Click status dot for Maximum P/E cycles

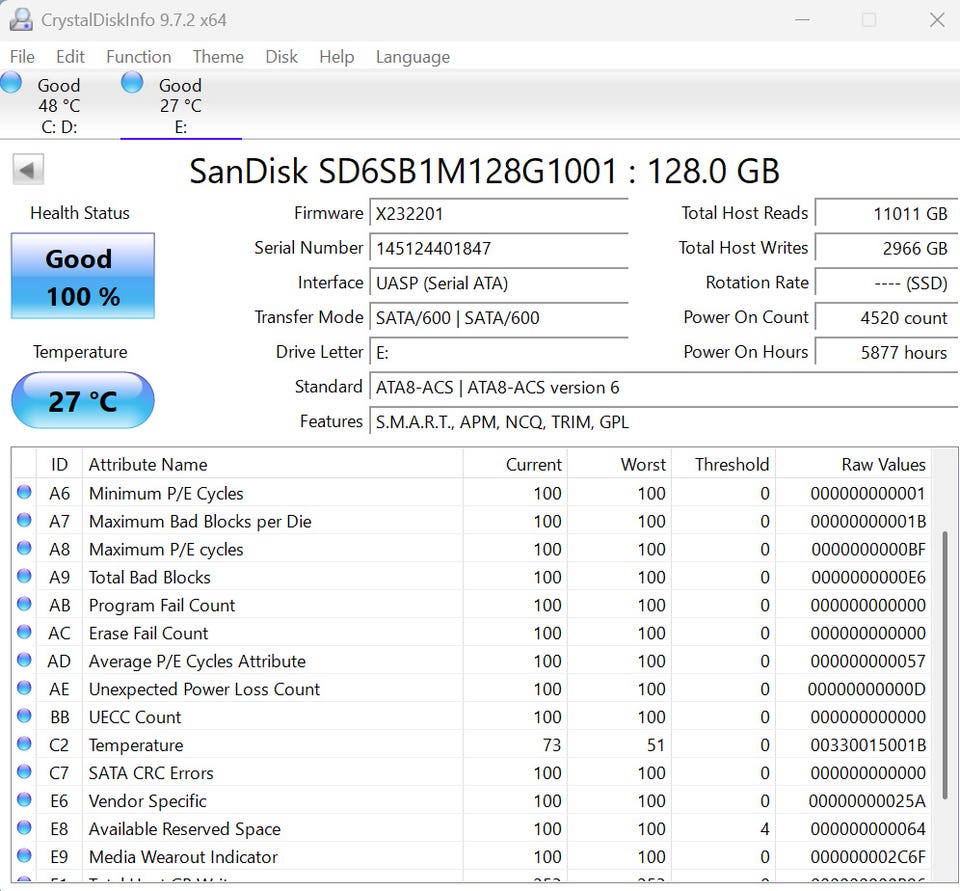click(x=24, y=548)
